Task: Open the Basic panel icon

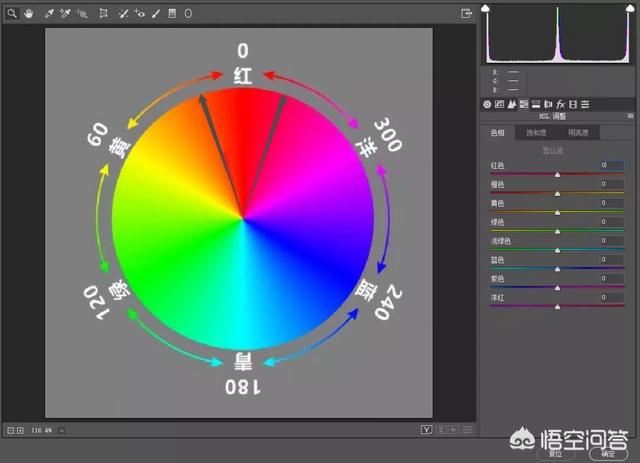Action: (488, 103)
